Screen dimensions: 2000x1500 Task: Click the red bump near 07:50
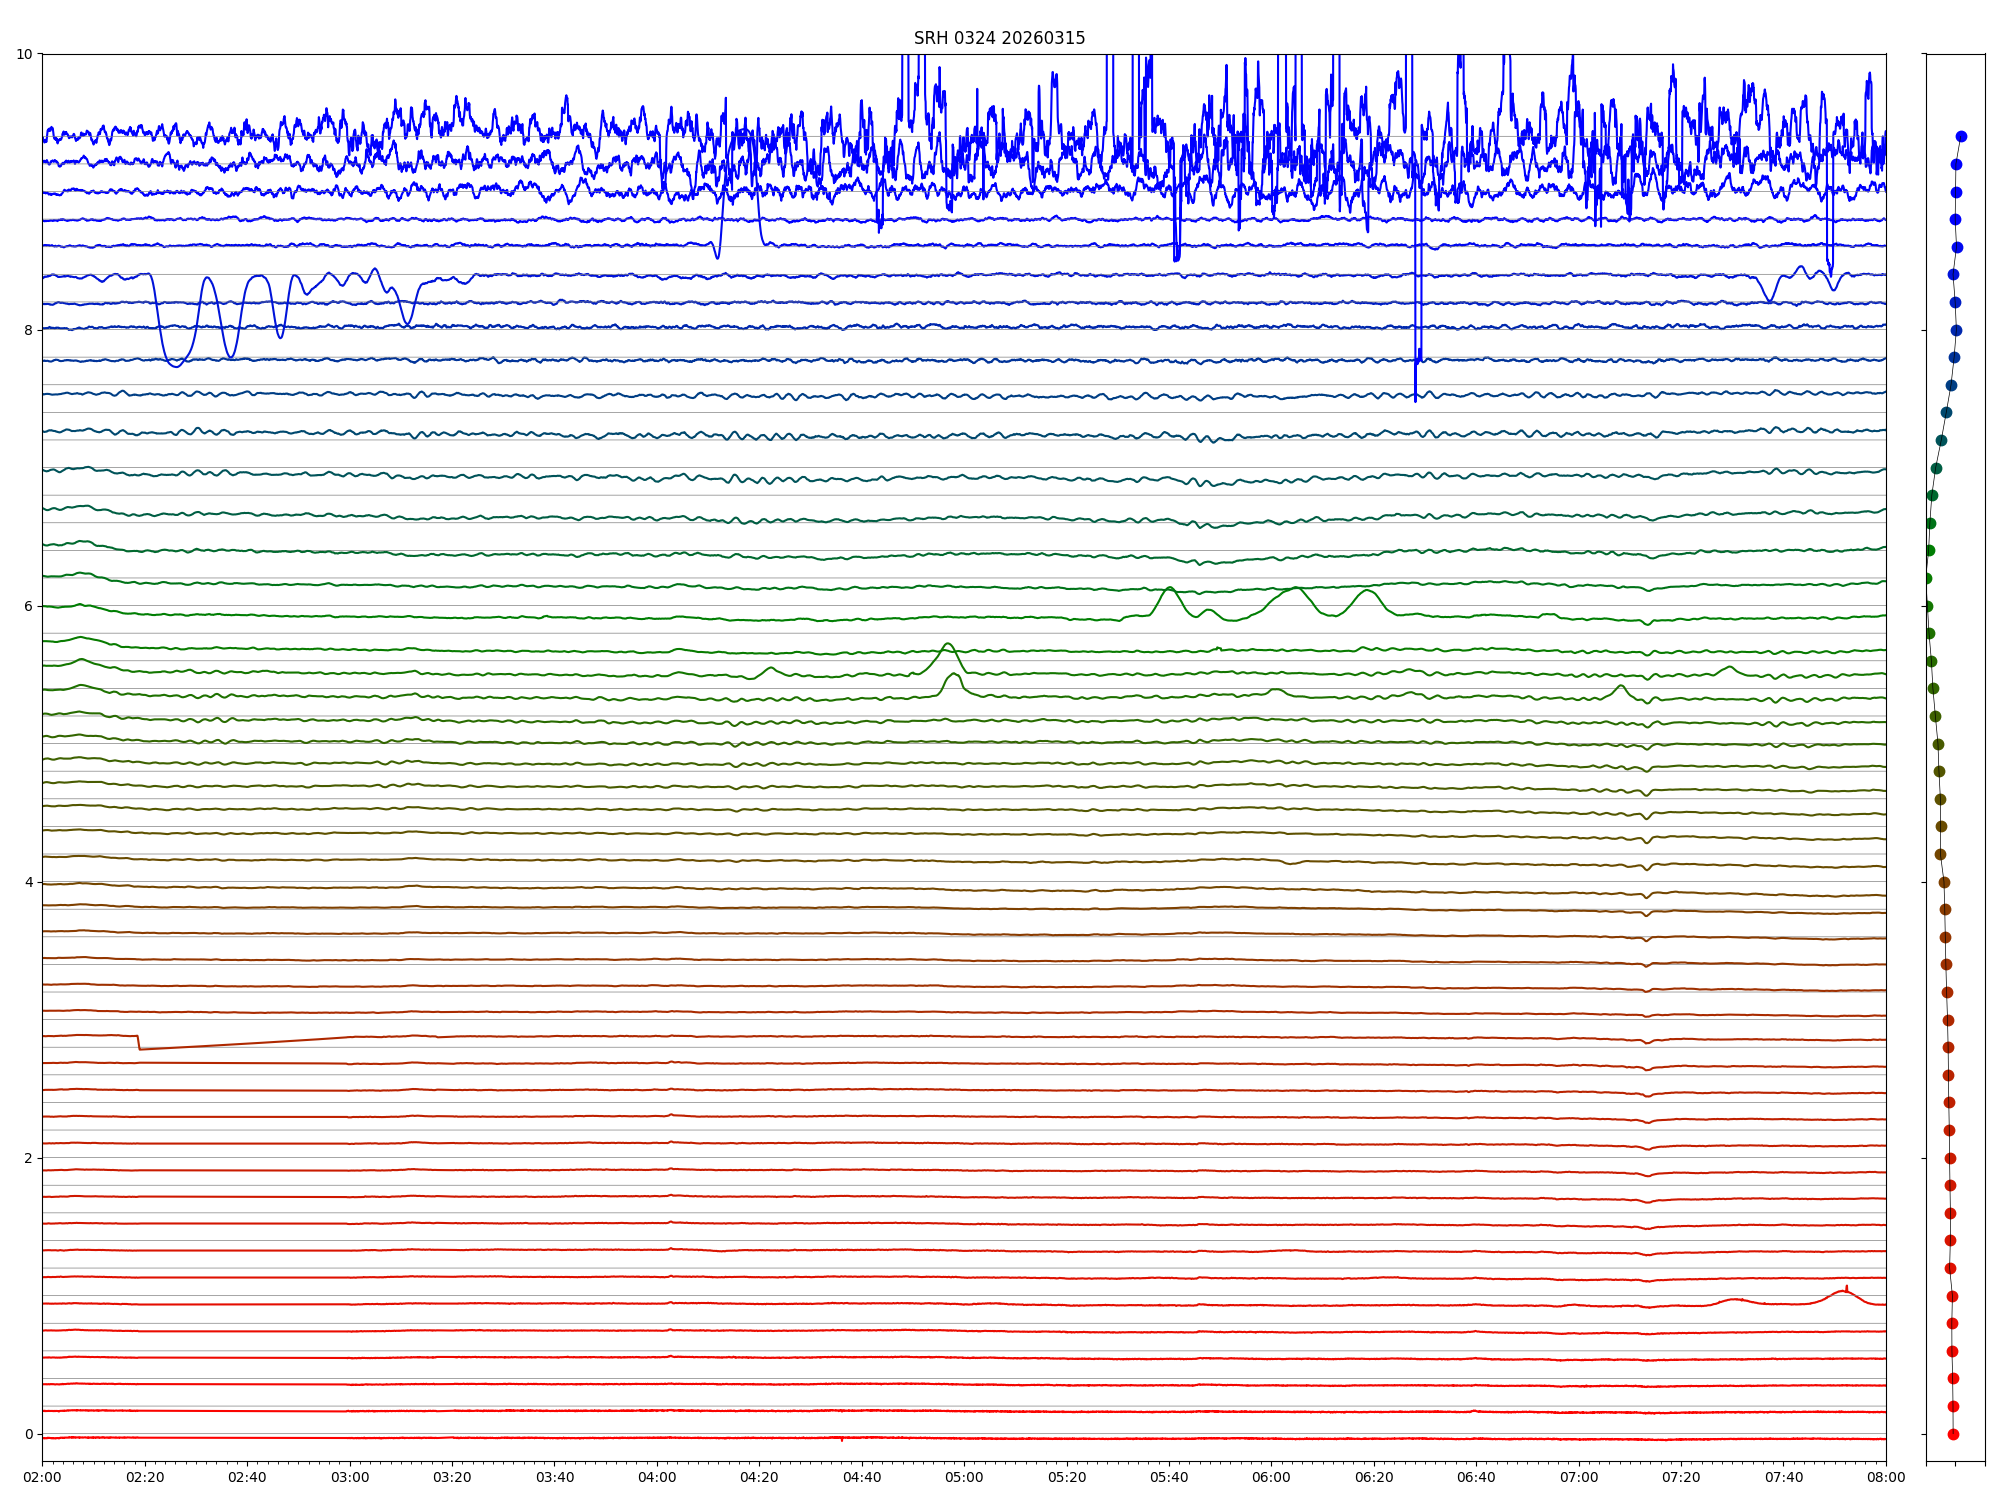(x=1843, y=1292)
